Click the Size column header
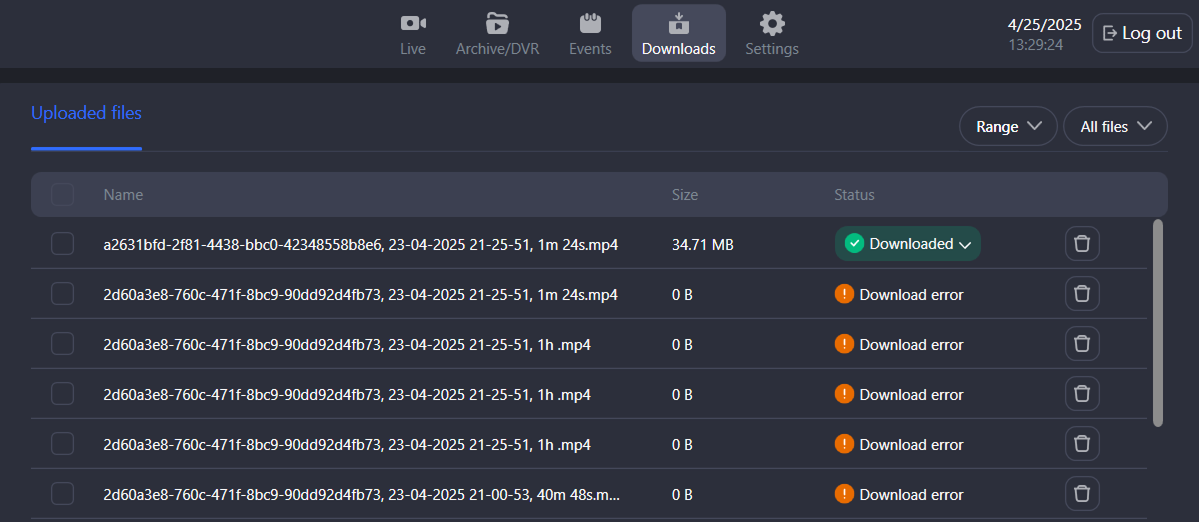The width and height of the screenshot is (1199, 522). point(684,195)
